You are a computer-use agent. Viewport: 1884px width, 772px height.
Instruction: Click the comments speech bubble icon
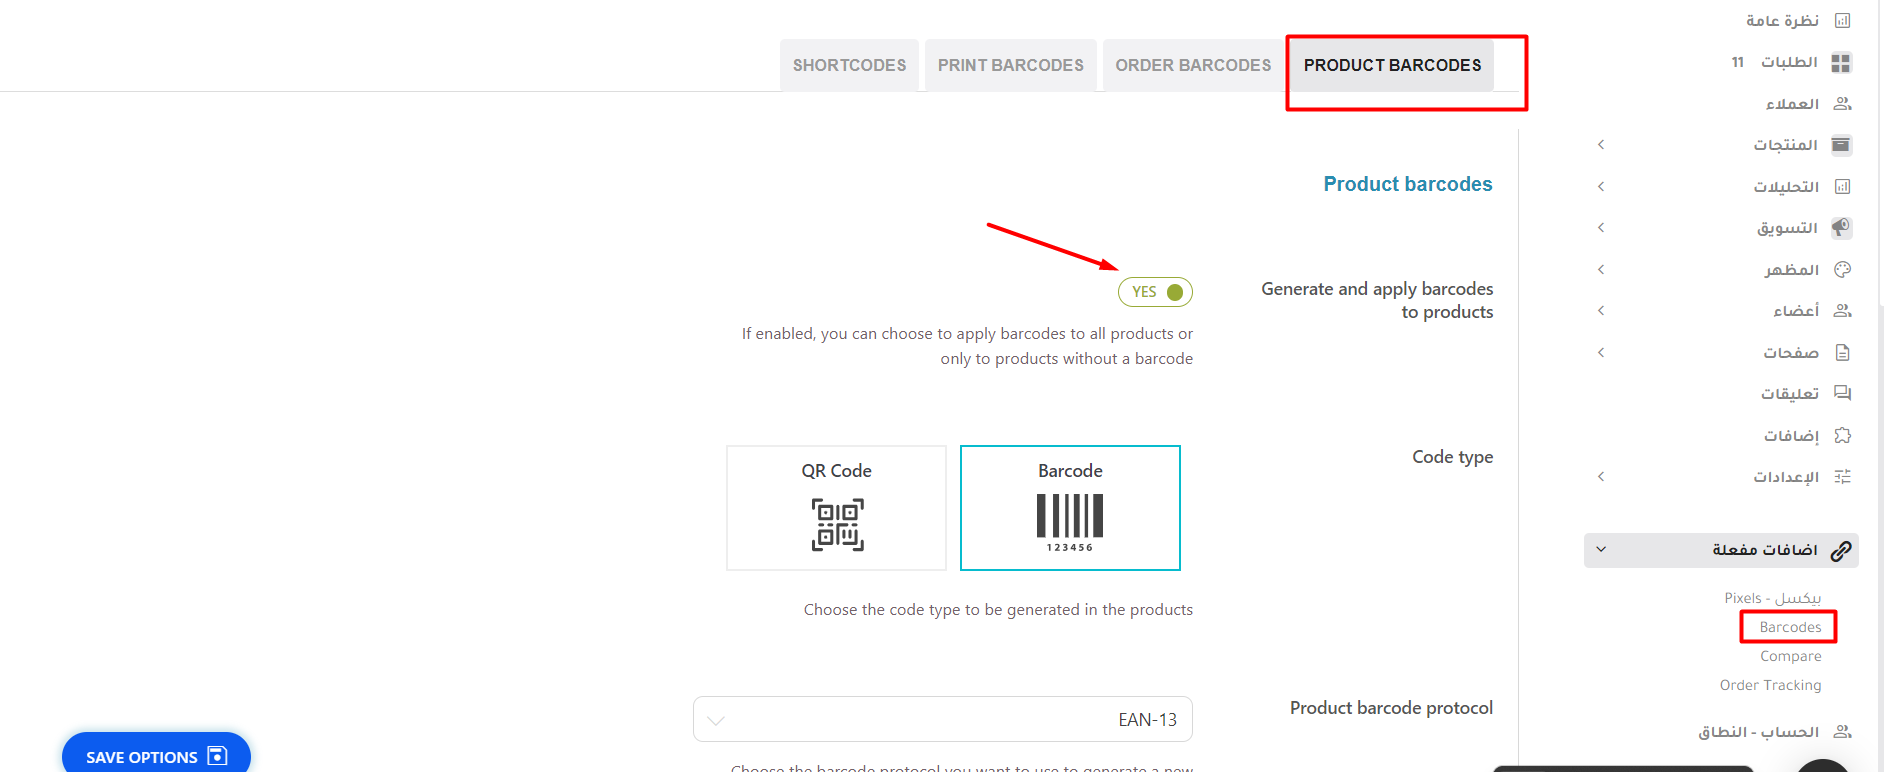coord(1842,394)
